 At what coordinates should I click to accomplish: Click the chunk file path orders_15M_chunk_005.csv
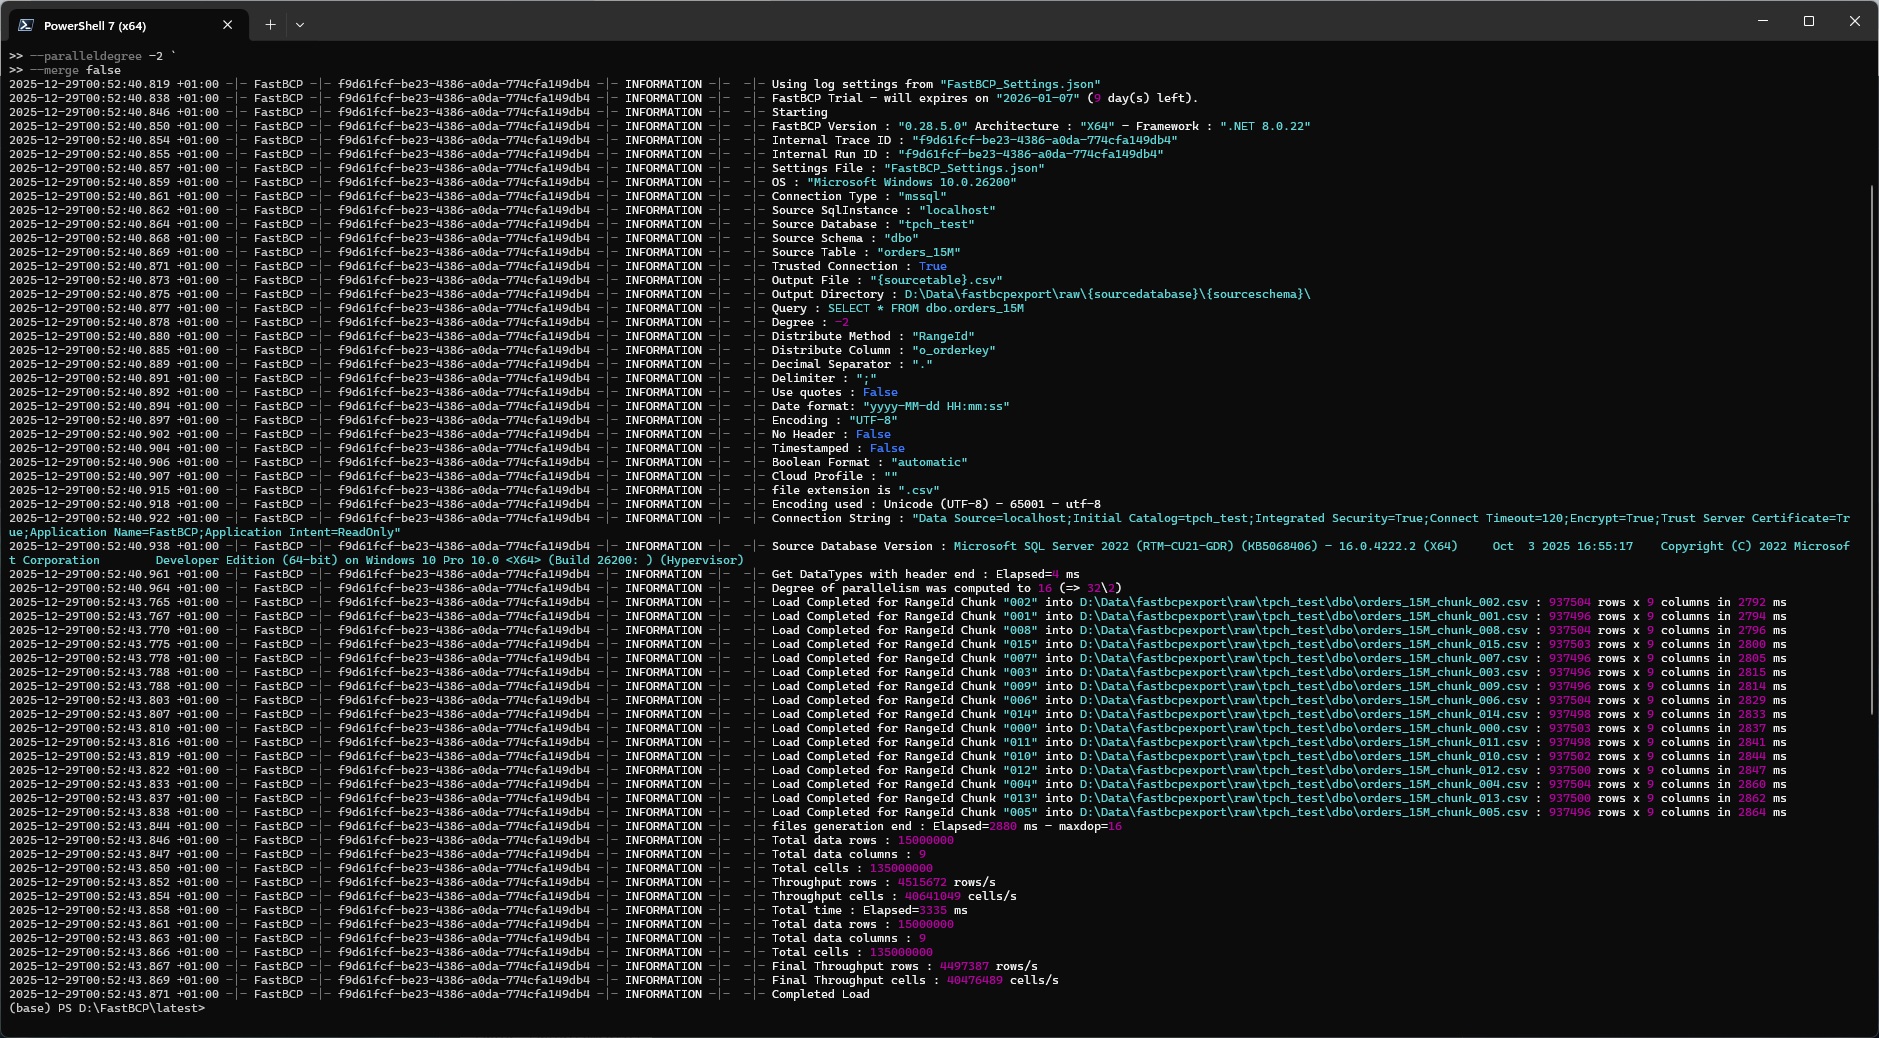point(1303,812)
